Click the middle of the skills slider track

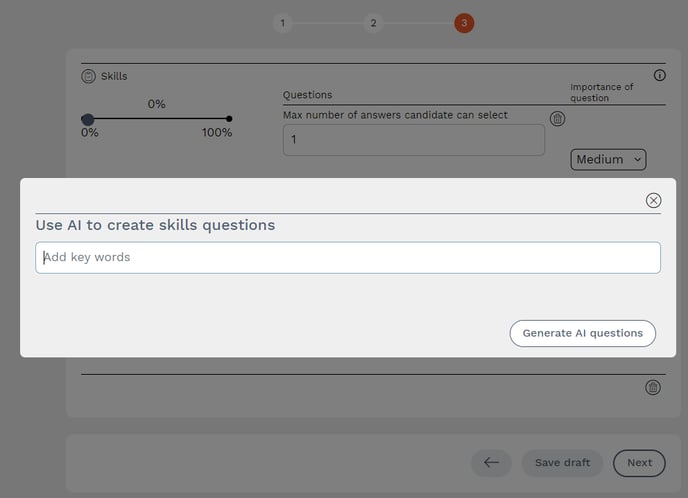pos(158,119)
